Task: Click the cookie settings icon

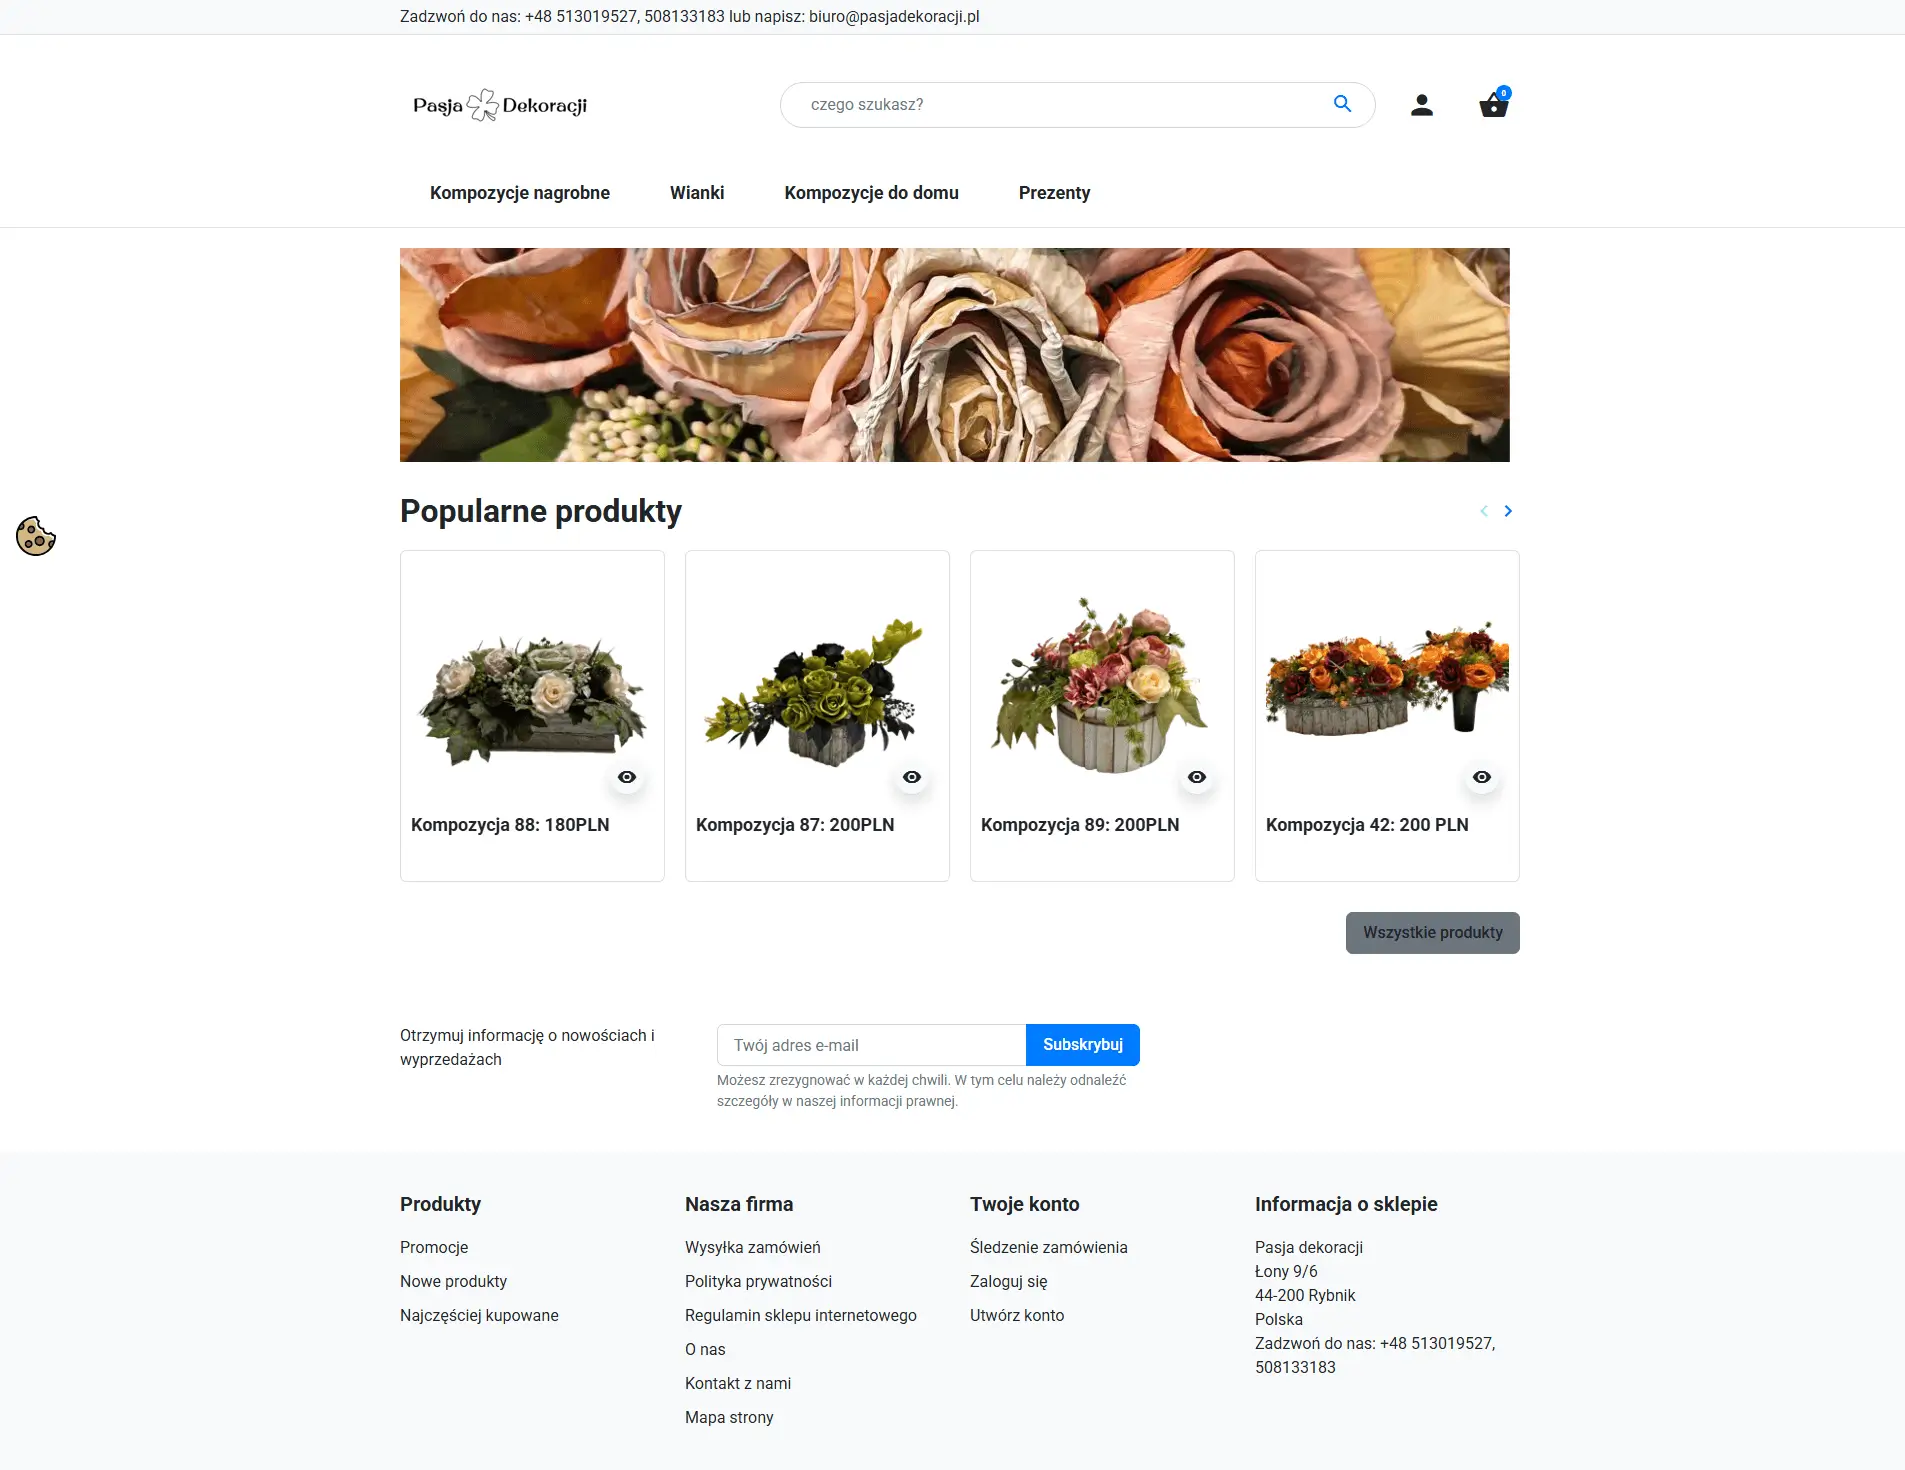Action: pos(36,536)
